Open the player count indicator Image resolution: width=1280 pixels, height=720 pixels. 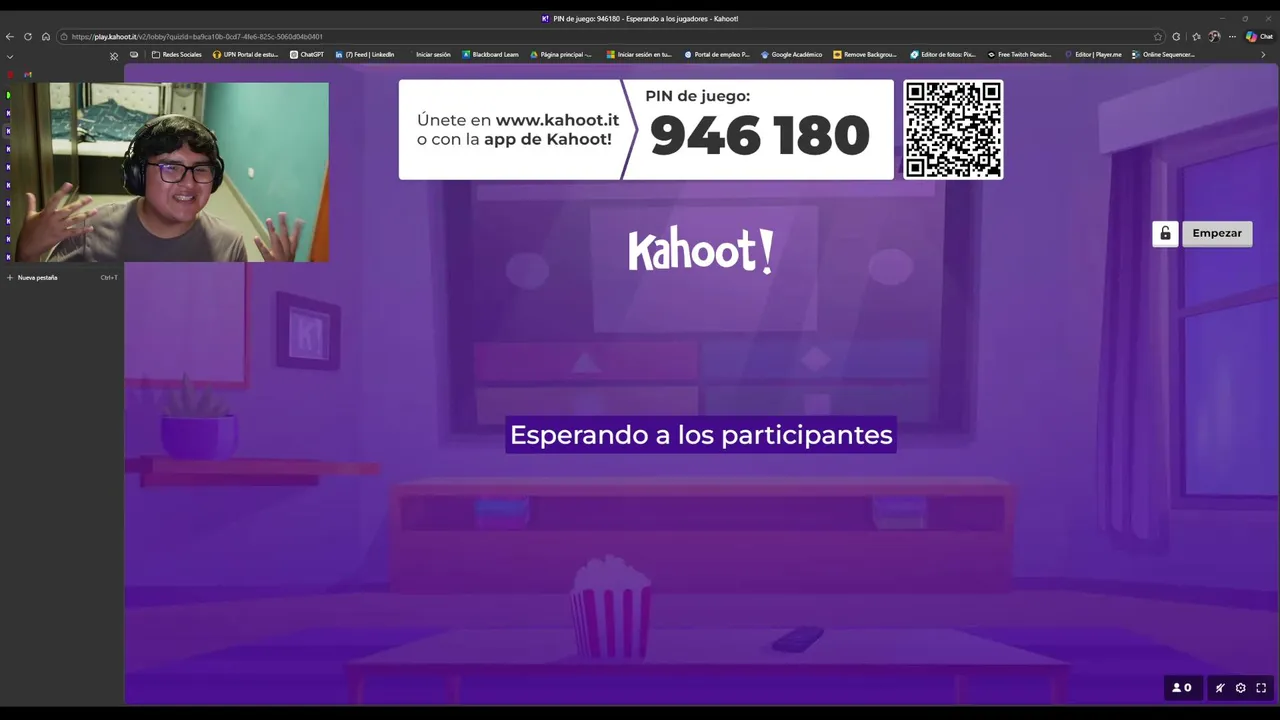coord(1182,688)
